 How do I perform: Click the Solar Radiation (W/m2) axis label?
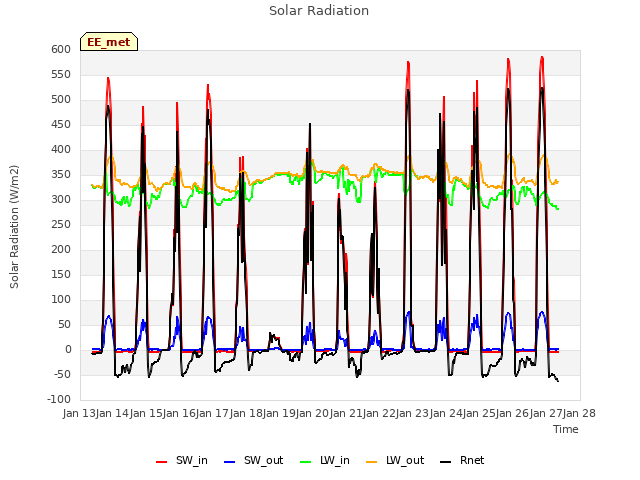pyautogui.click(x=14, y=227)
